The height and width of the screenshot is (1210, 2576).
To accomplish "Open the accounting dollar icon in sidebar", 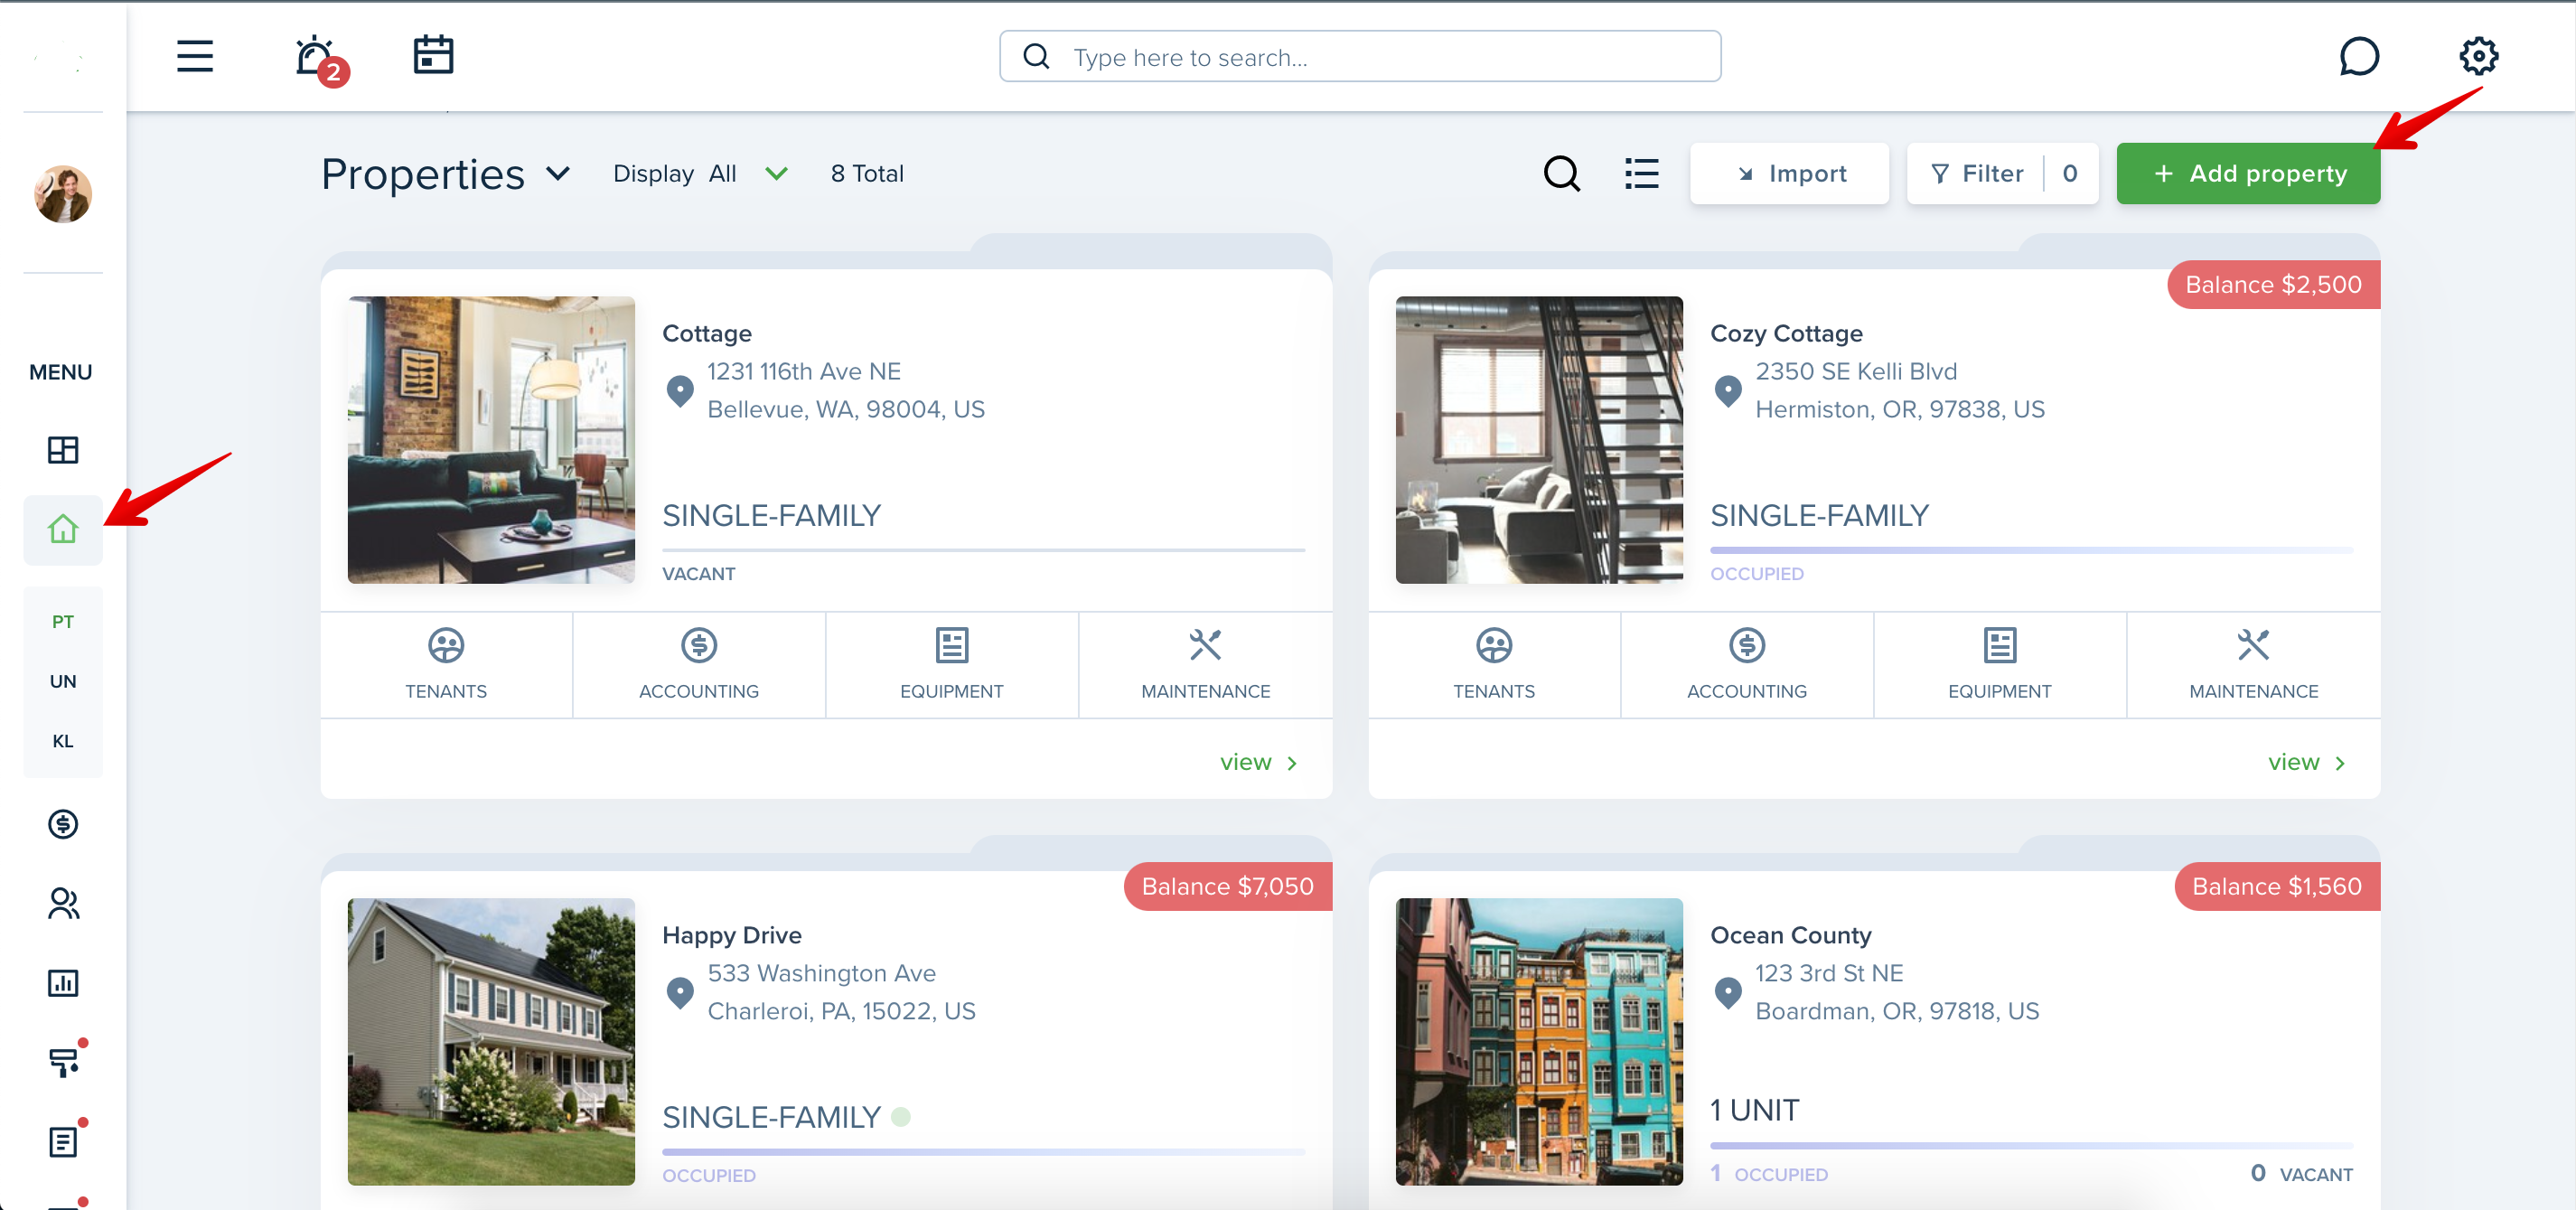I will click(x=63, y=824).
